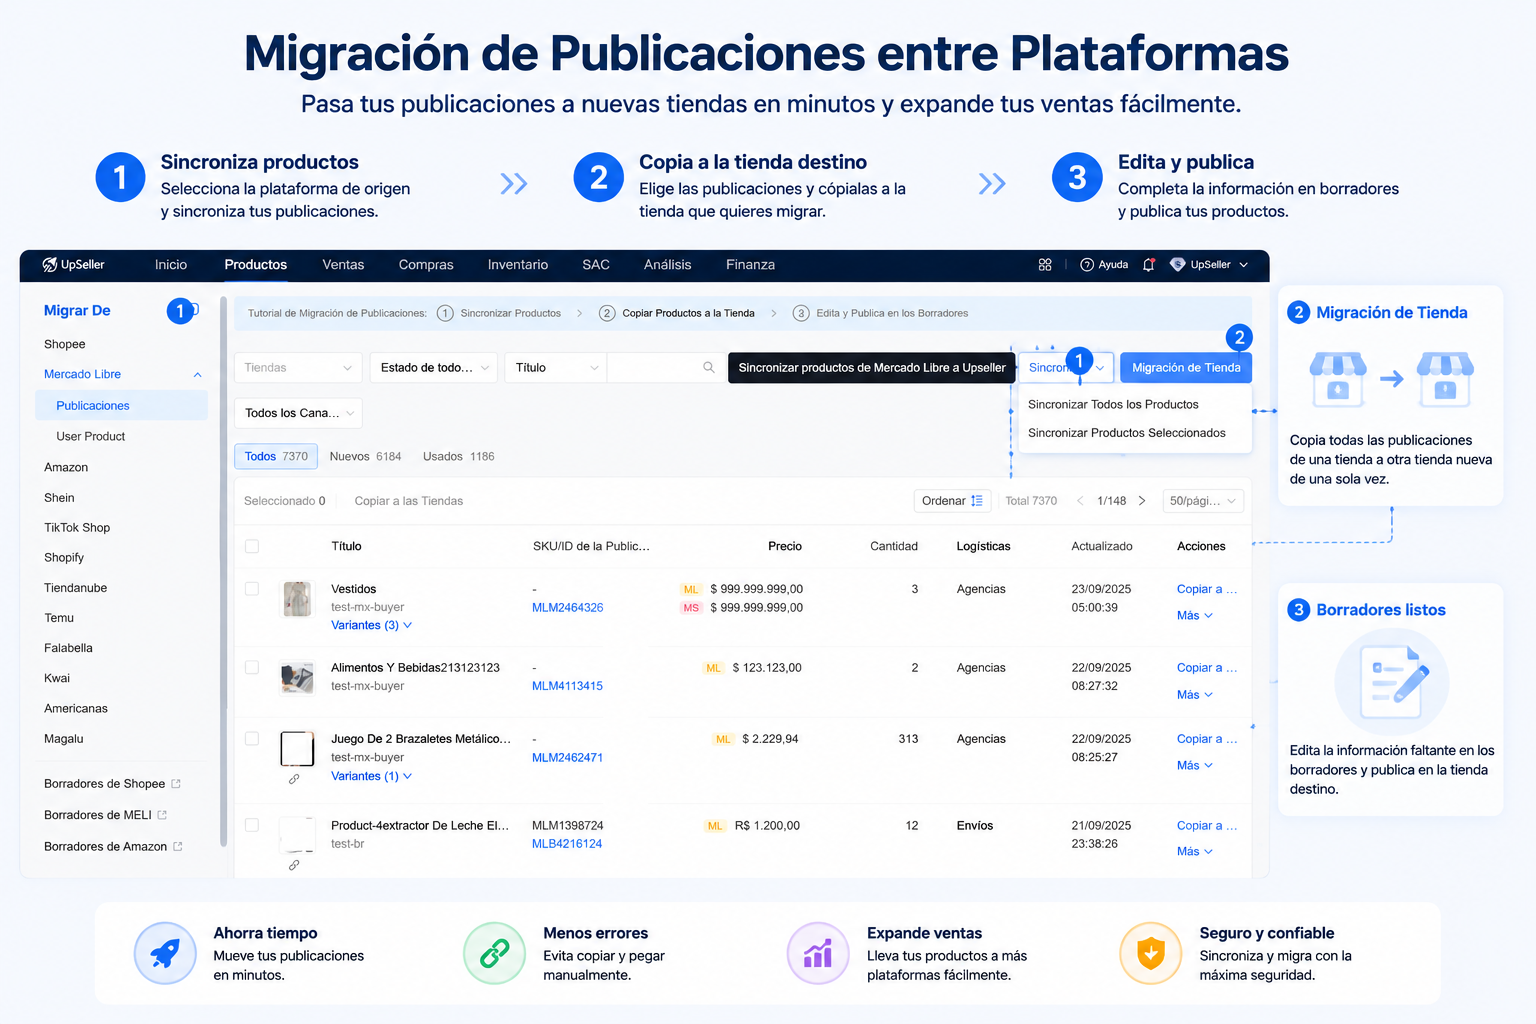Open the Ventas menu
The width and height of the screenshot is (1536, 1024).
click(x=343, y=265)
